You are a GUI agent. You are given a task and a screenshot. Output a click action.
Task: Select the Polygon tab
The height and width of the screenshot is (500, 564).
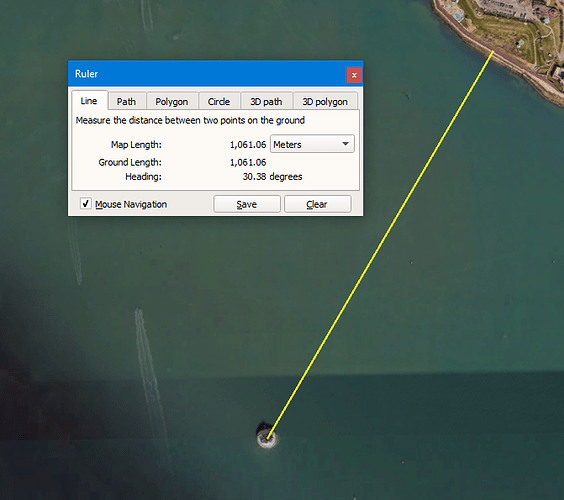point(172,101)
